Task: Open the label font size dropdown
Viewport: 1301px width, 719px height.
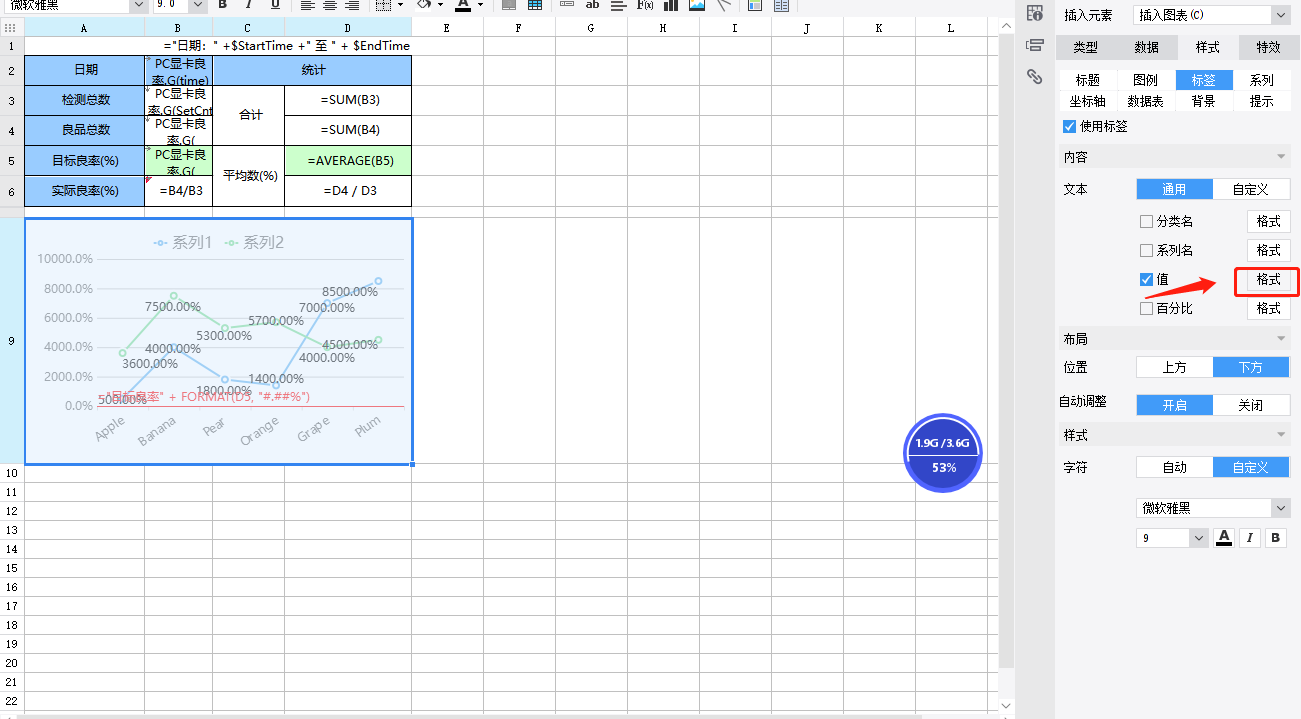Action: [1172, 538]
